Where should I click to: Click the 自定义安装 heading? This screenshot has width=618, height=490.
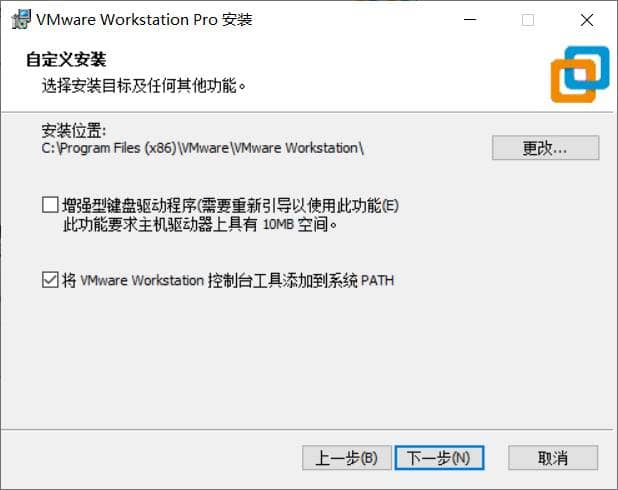(x=66, y=60)
